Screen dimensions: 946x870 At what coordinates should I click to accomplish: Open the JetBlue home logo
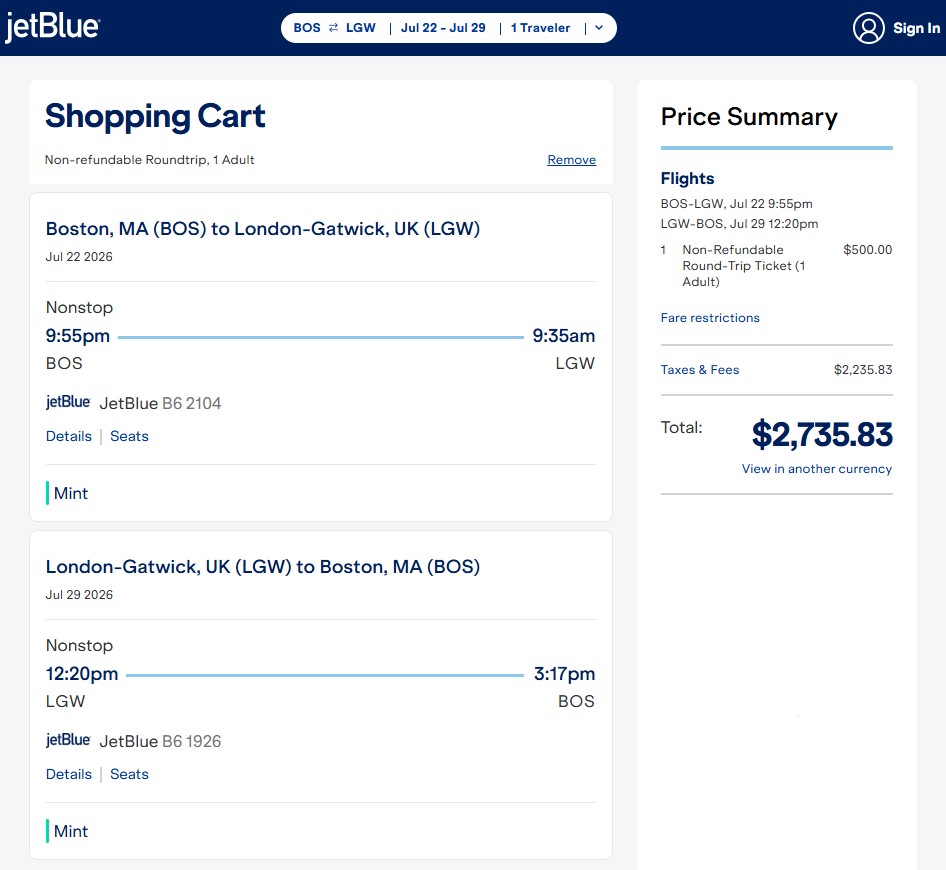[x=52, y=28]
